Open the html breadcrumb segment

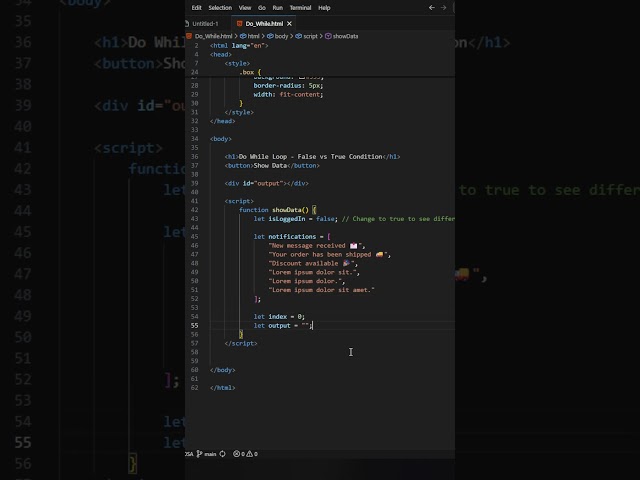[253, 36]
